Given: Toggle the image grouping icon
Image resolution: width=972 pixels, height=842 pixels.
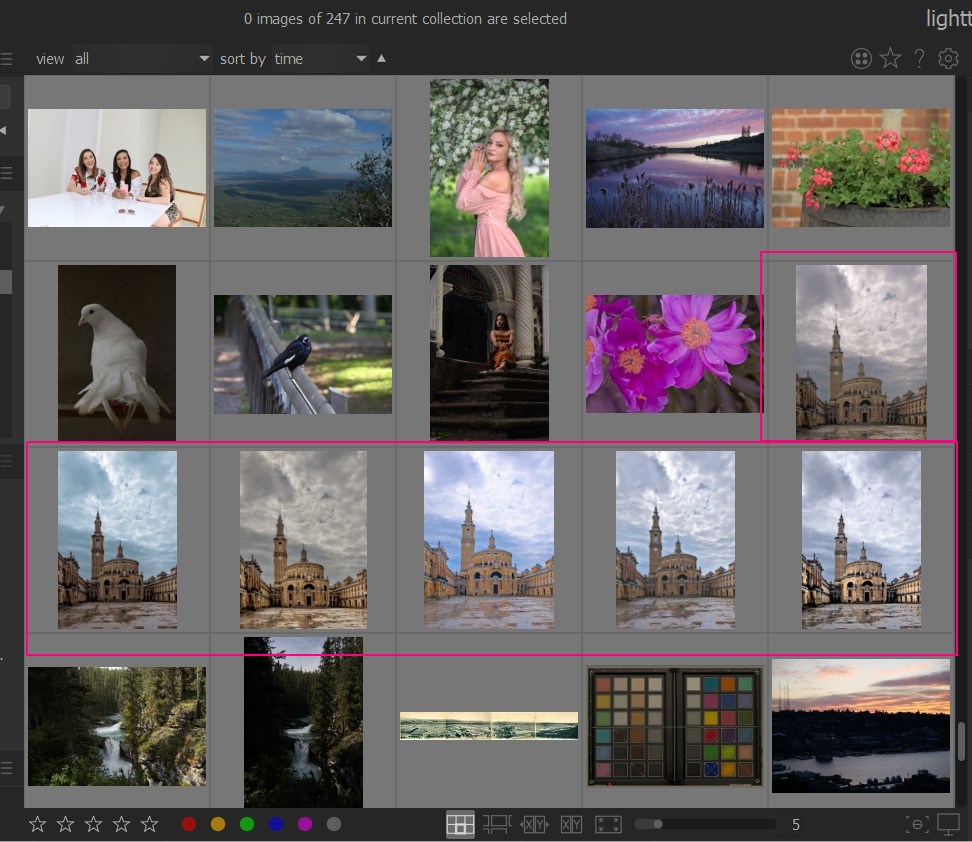Looking at the screenshot, I should click(861, 59).
